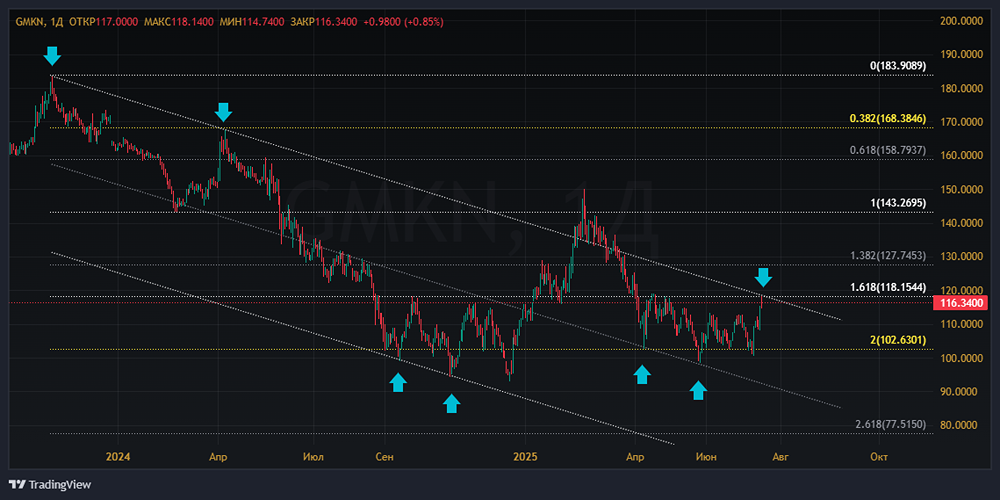The height and width of the screenshot is (500, 1000).
Task: Click the ЗАКР116.3400 close value
Action: (x=323, y=22)
